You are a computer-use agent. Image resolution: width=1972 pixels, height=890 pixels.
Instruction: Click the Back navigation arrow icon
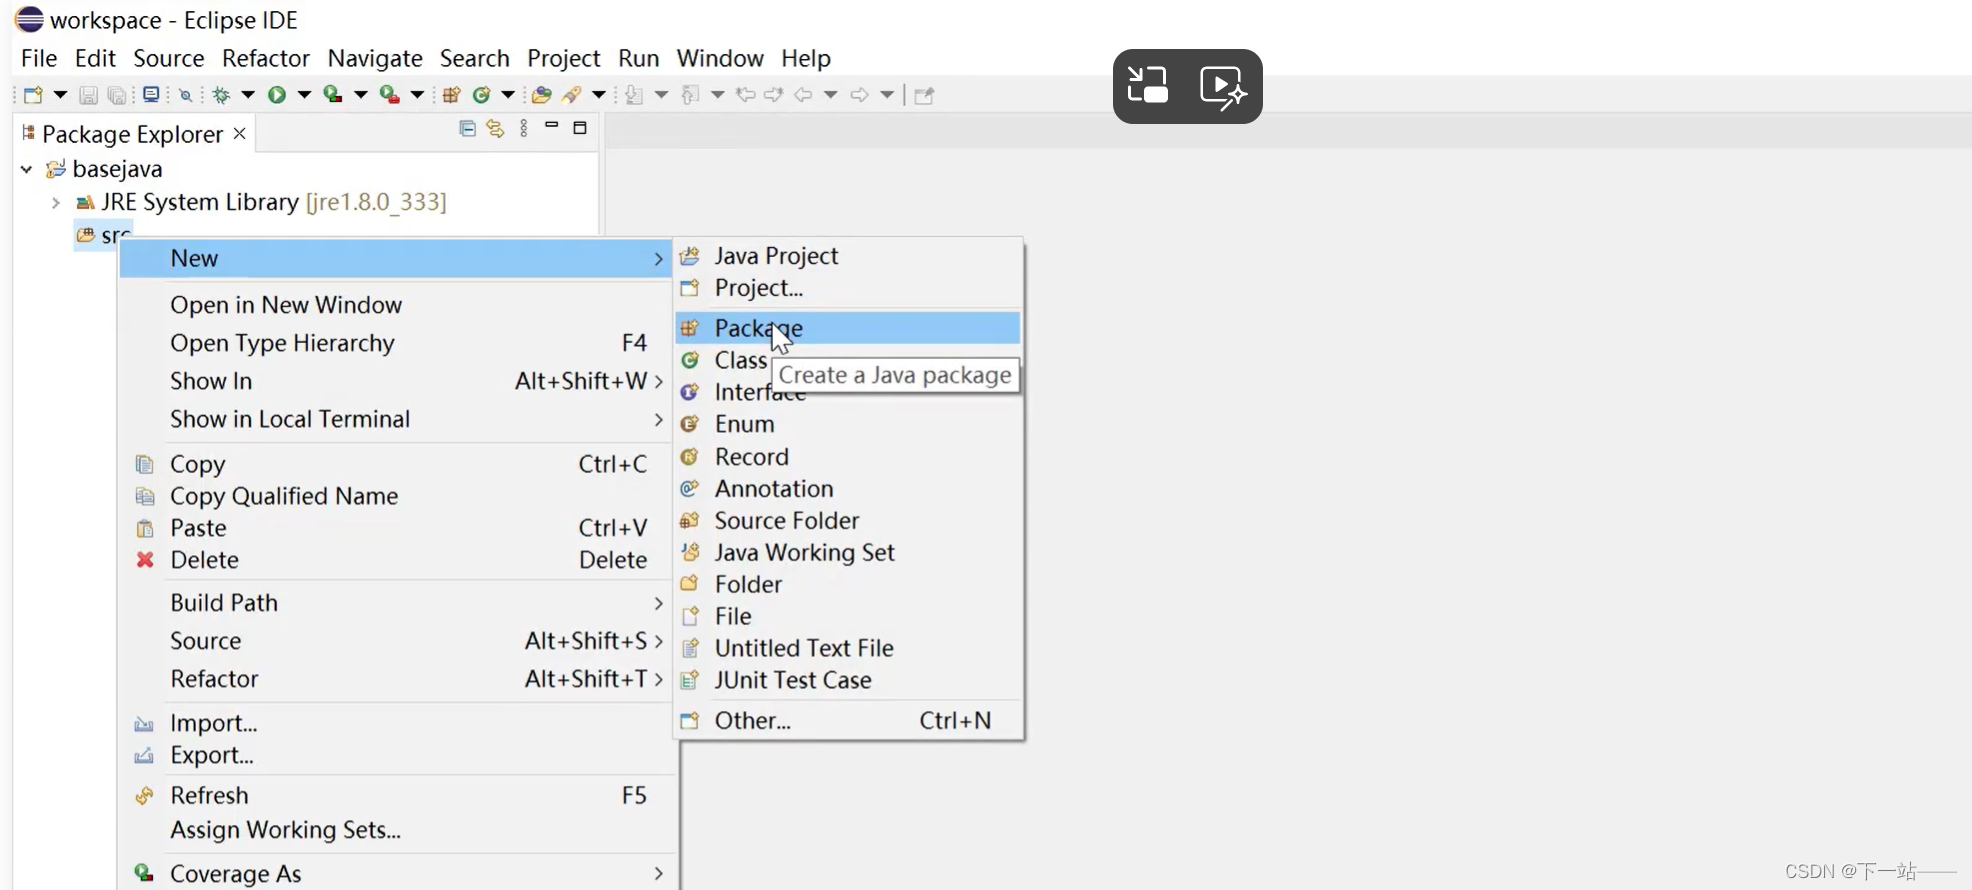coord(803,95)
